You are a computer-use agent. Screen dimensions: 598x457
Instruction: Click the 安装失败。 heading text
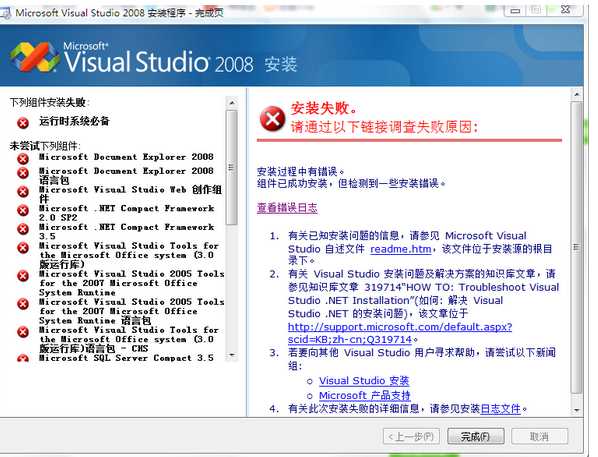click(x=324, y=108)
